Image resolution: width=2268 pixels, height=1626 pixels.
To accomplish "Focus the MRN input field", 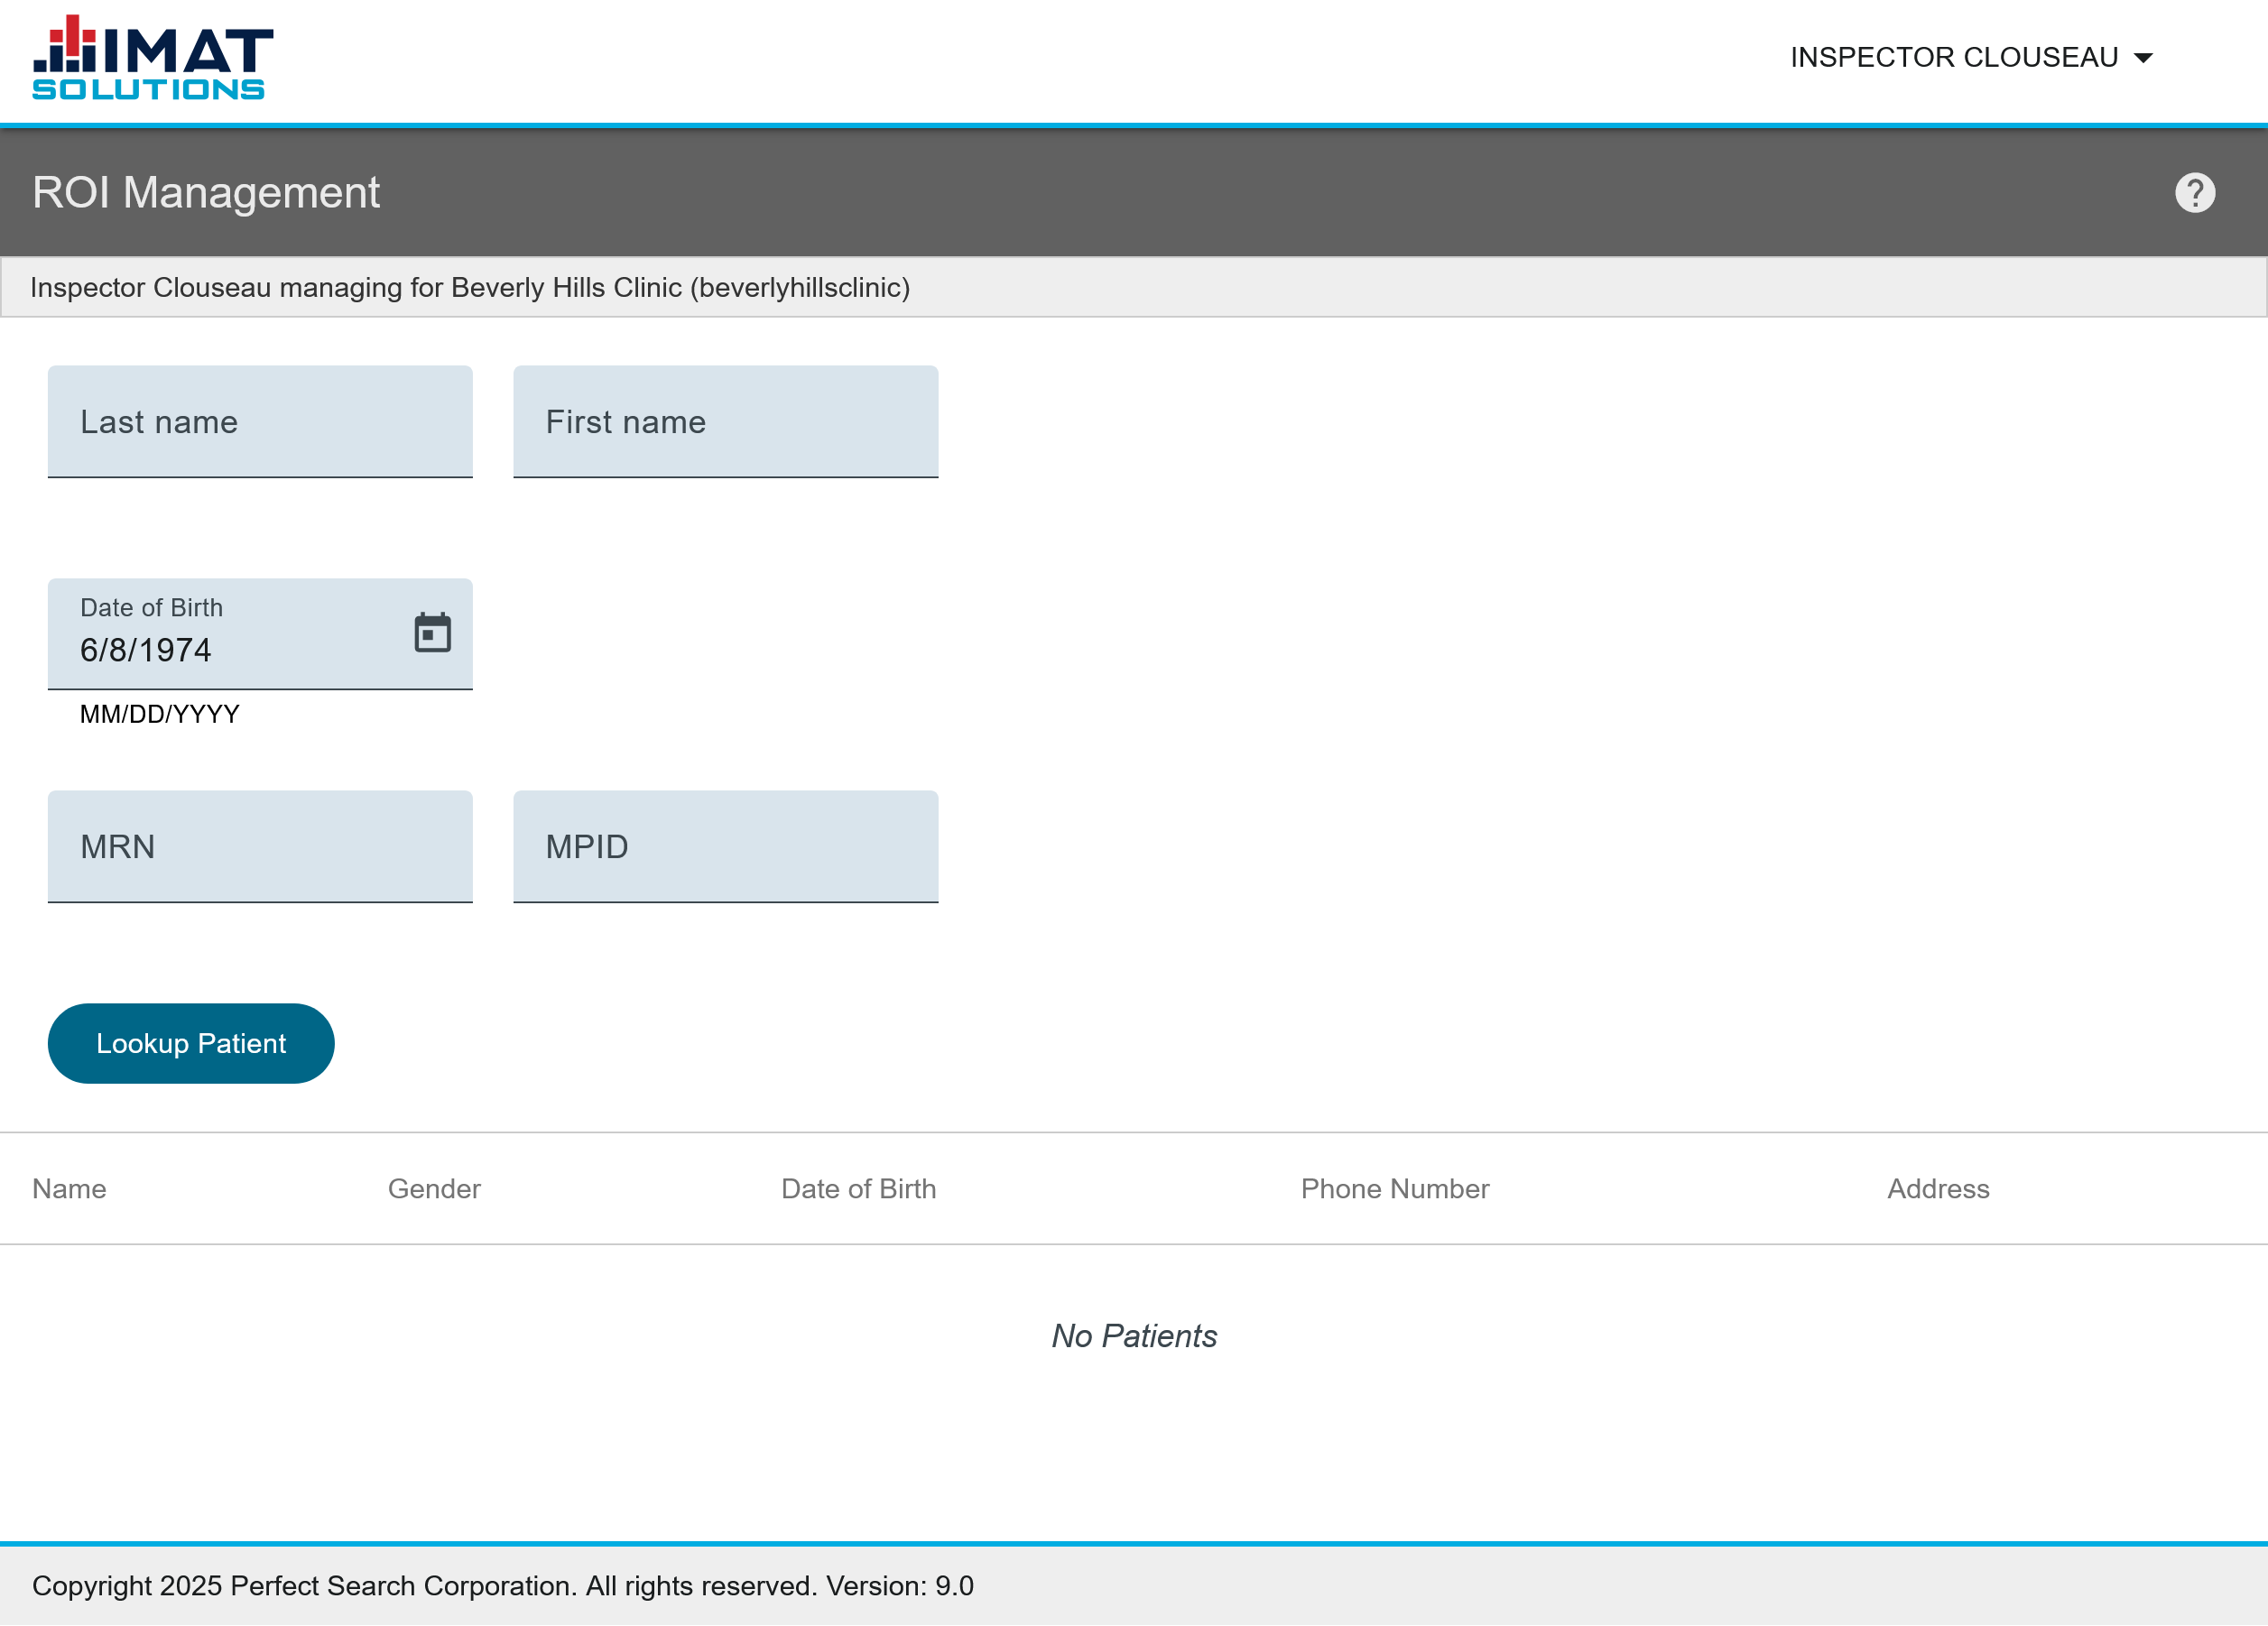I will (260, 847).
